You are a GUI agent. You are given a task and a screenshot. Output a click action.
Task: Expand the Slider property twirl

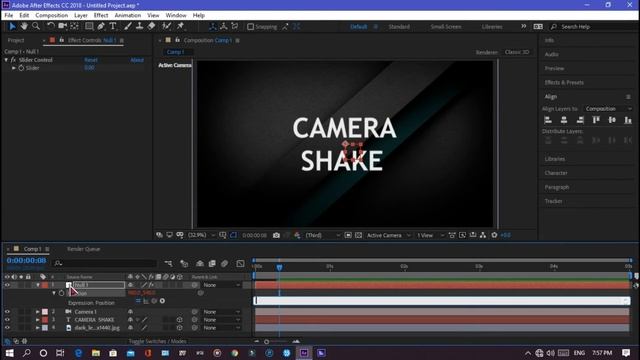[14, 68]
